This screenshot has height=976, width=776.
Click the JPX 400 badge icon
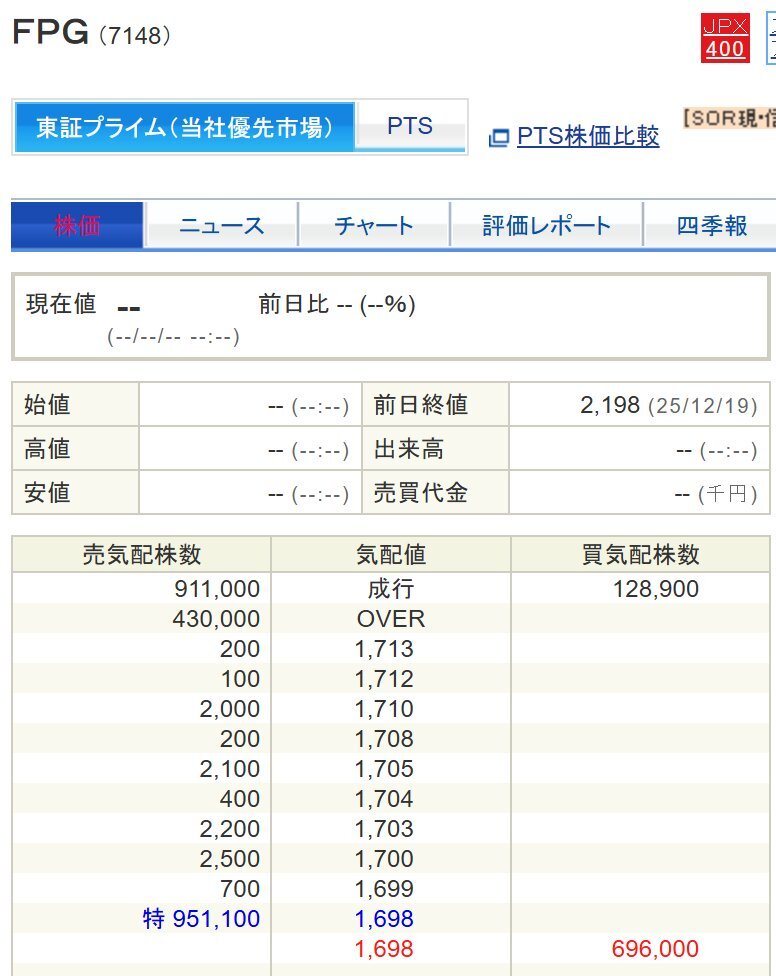click(x=725, y=38)
